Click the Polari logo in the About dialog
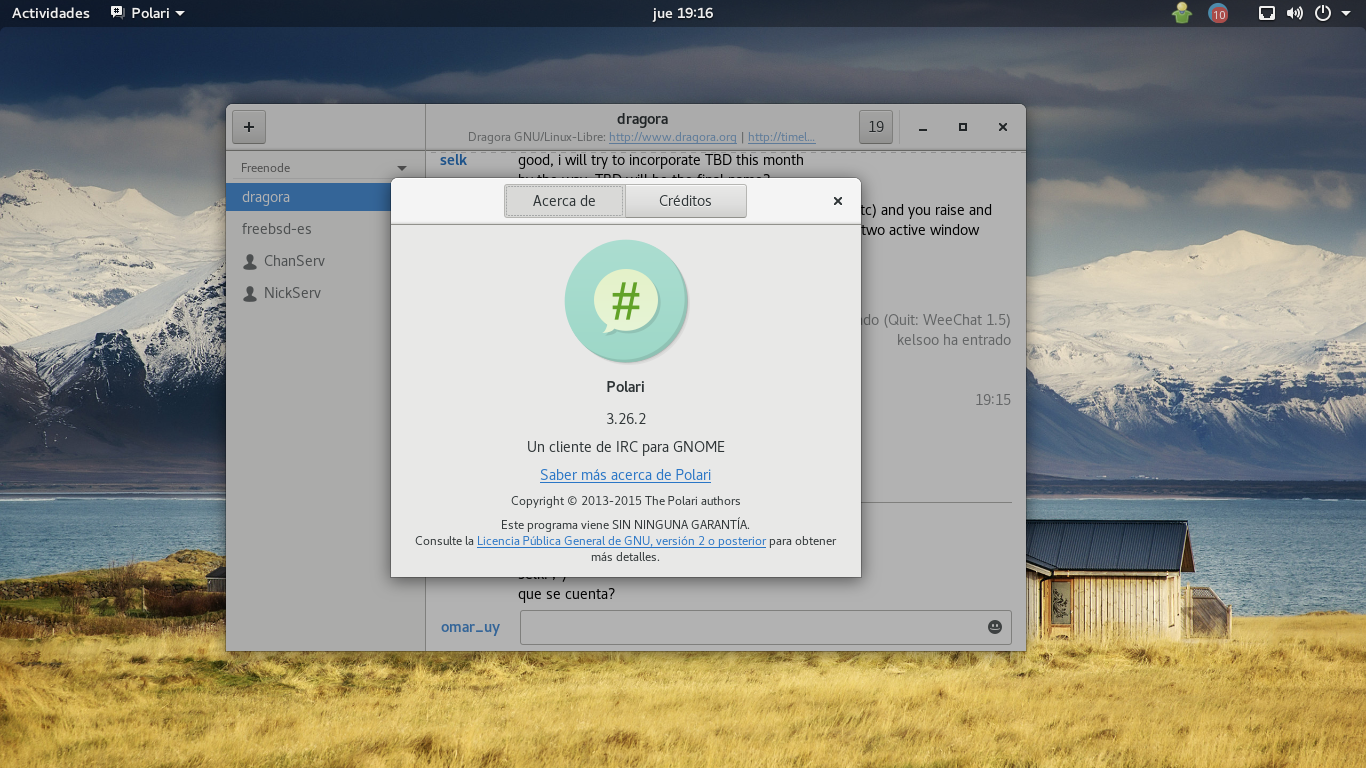This screenshot has width=1366, height=768. coord(626,301)
